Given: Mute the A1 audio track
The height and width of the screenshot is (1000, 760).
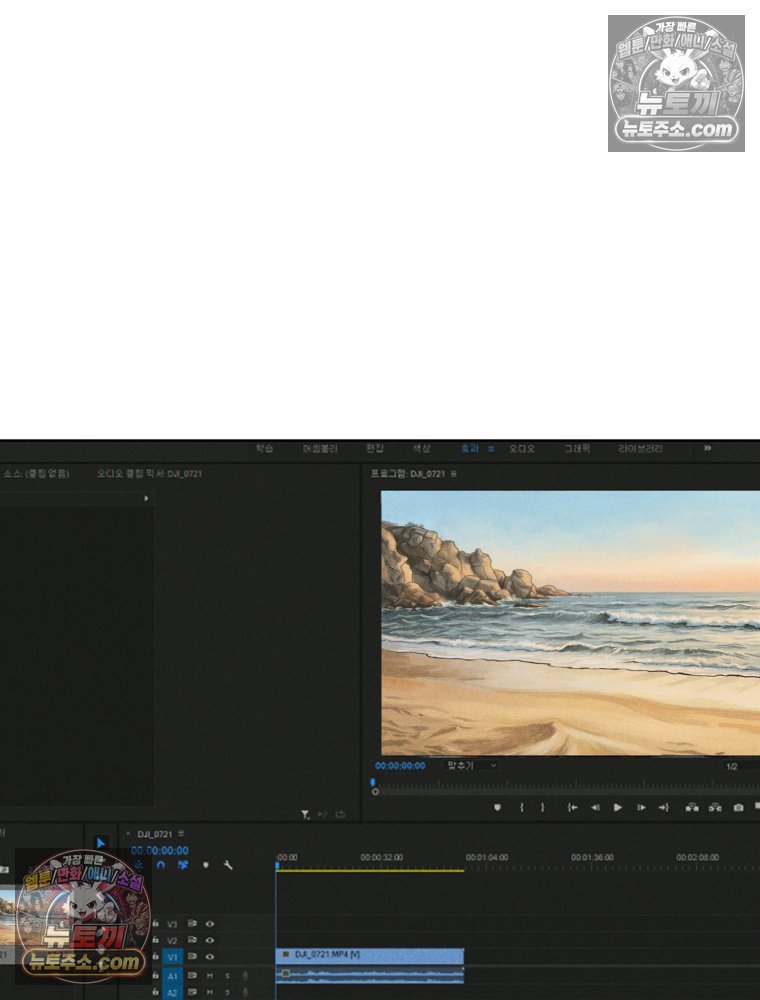Looking at the screenshot, I should [x=209, y=976].
